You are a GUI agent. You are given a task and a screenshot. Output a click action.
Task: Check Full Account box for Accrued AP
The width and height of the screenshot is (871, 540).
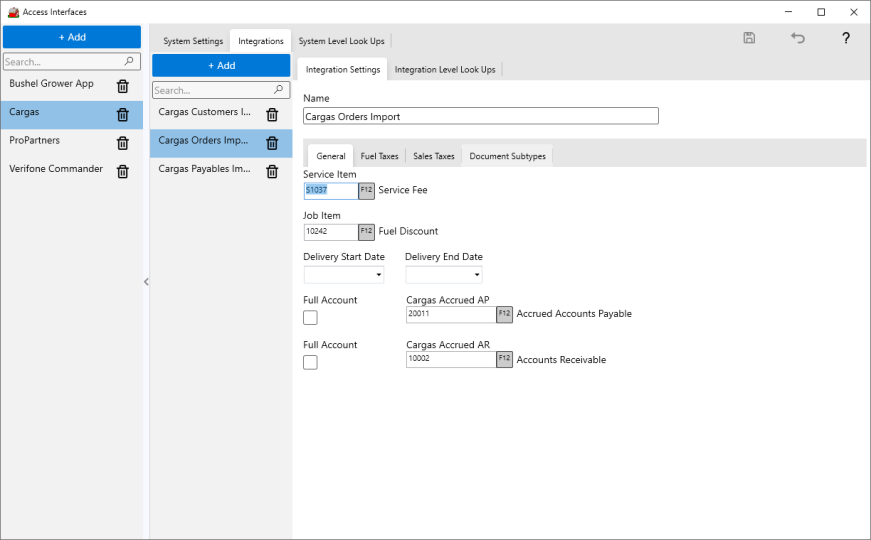pos(310,317)
